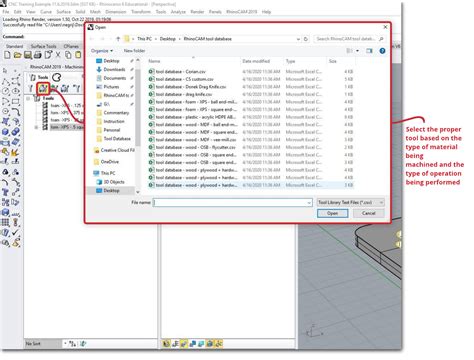Select 'tool database - Donek Drag Knife.csv'
The height and width of the screenshot is (360, 474).
pos(250,87)
